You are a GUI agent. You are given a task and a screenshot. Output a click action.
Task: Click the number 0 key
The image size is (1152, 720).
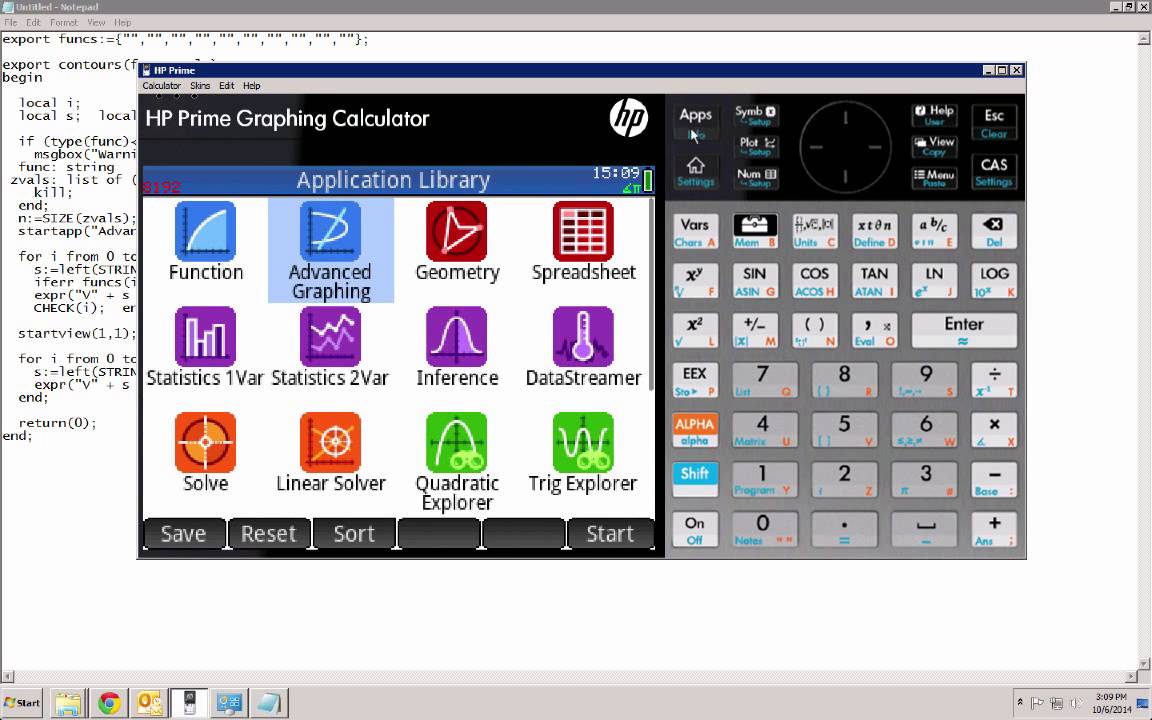coord(764,530)
